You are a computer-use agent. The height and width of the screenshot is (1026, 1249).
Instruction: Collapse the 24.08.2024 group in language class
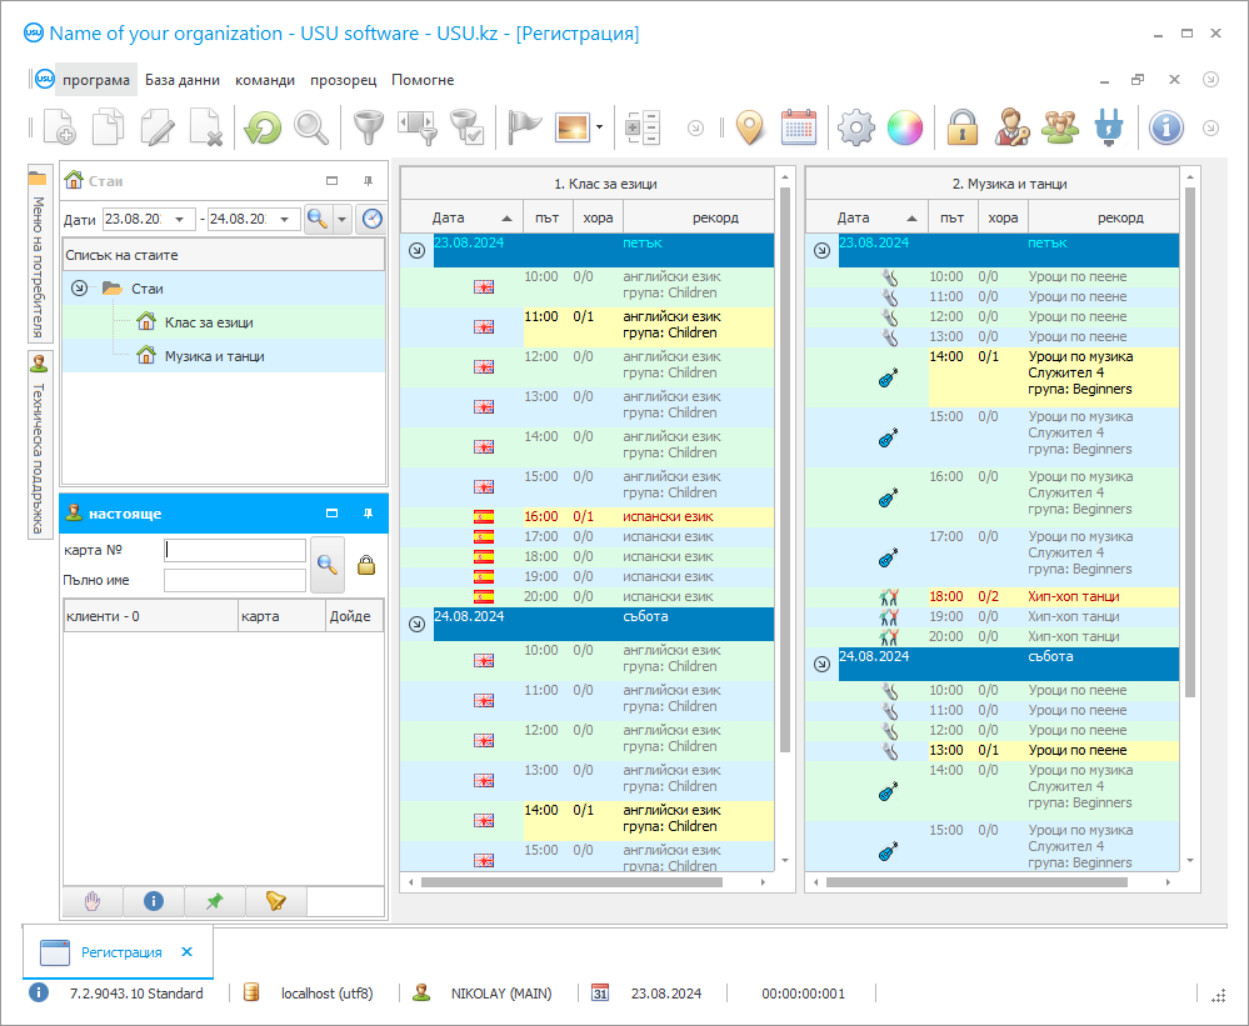pos(417,624)
